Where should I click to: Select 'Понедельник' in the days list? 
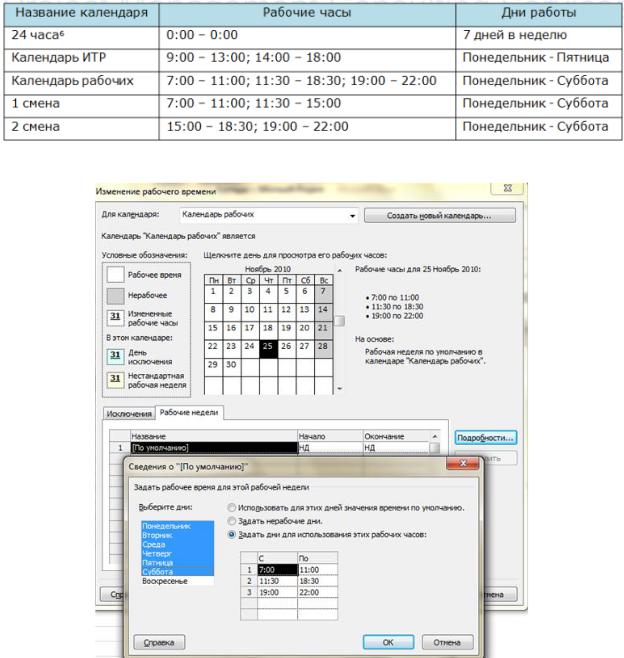point(178,526)
